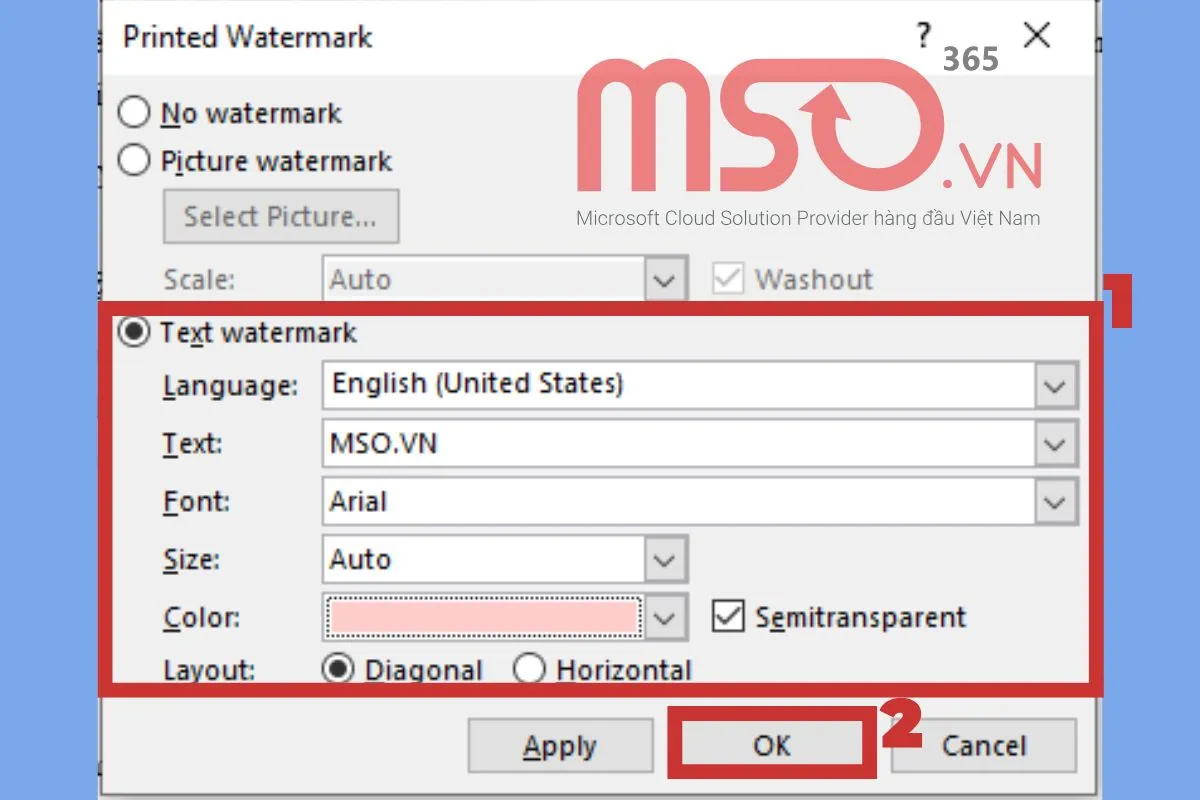This screenshot has height=800, width=1200.
Task: Open the Font dropdown set to Arial
Action: click(1055, 501)
